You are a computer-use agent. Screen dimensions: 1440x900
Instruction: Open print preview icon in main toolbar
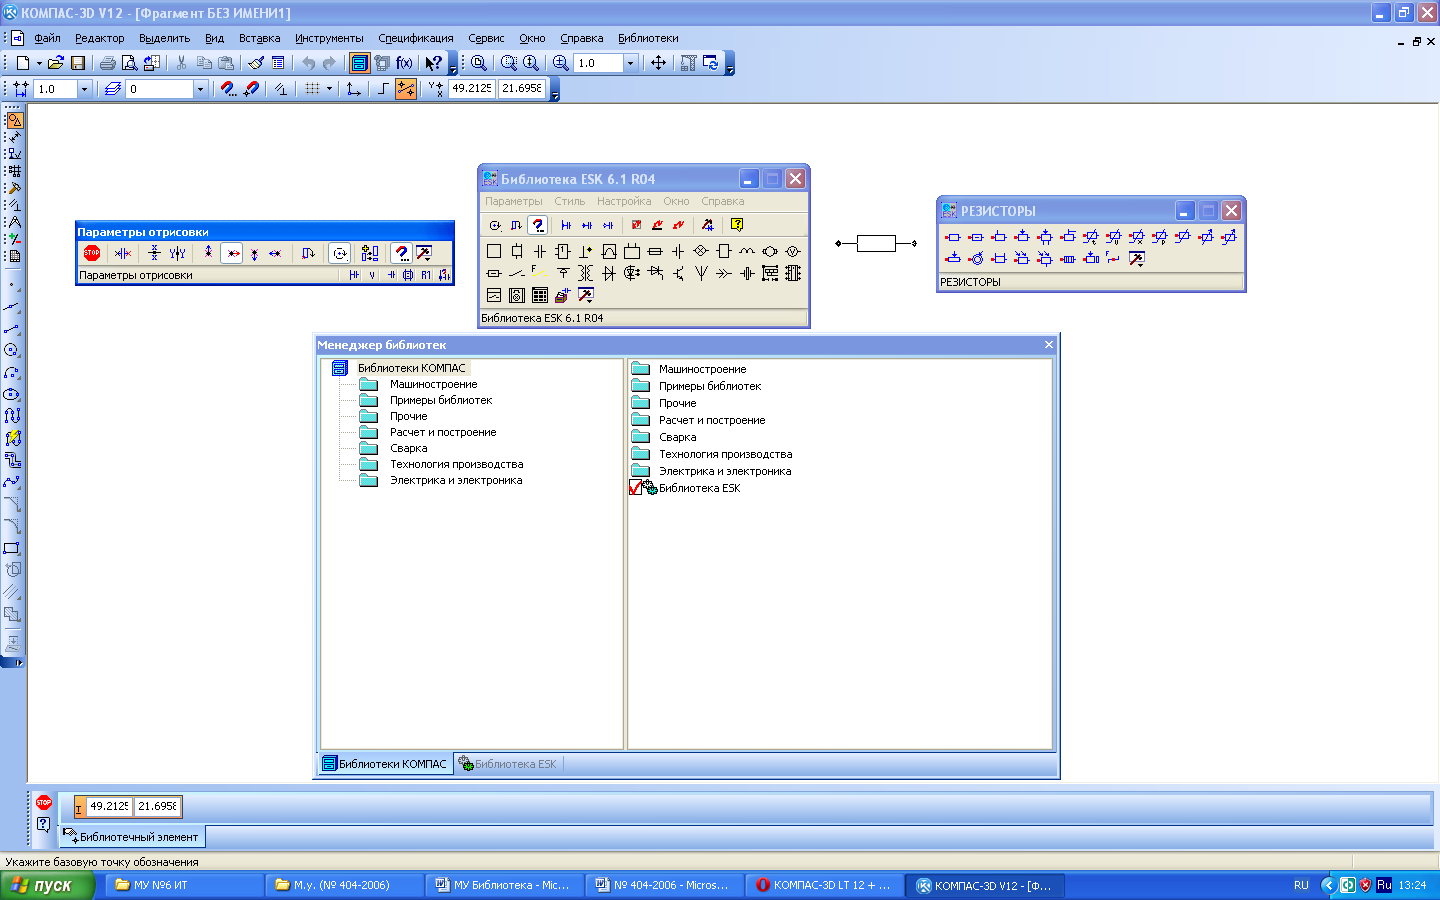click(129, 63)
